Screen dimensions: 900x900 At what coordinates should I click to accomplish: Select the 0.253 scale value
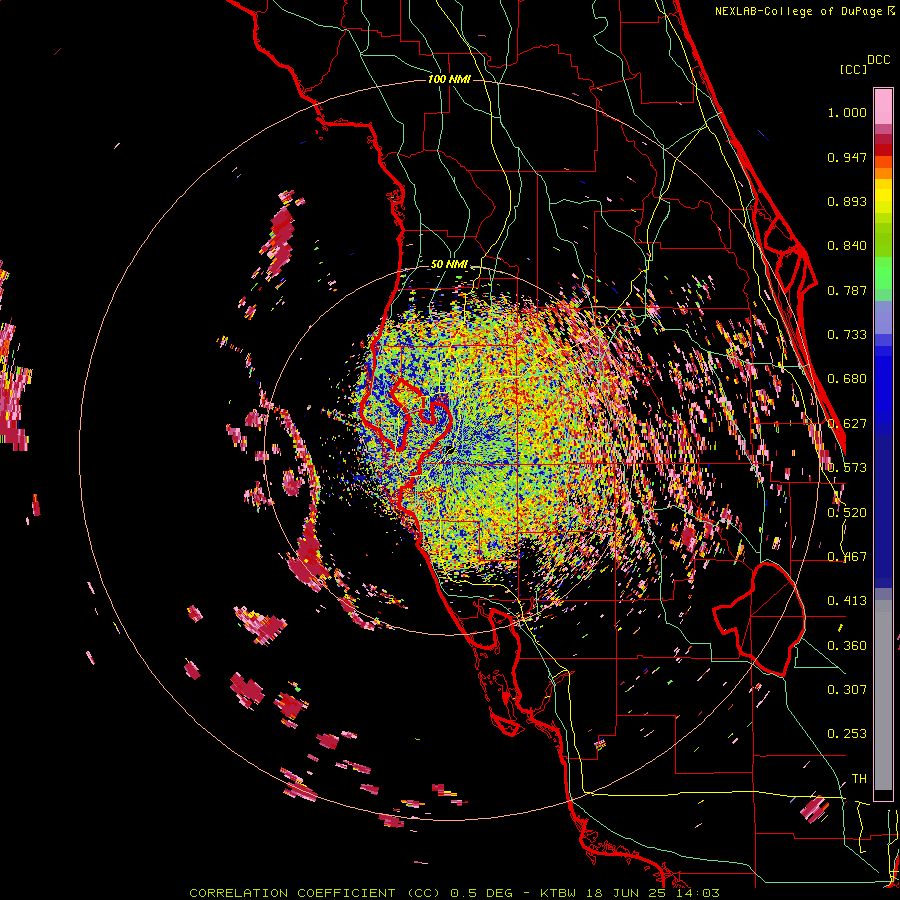tap(847, 734)
